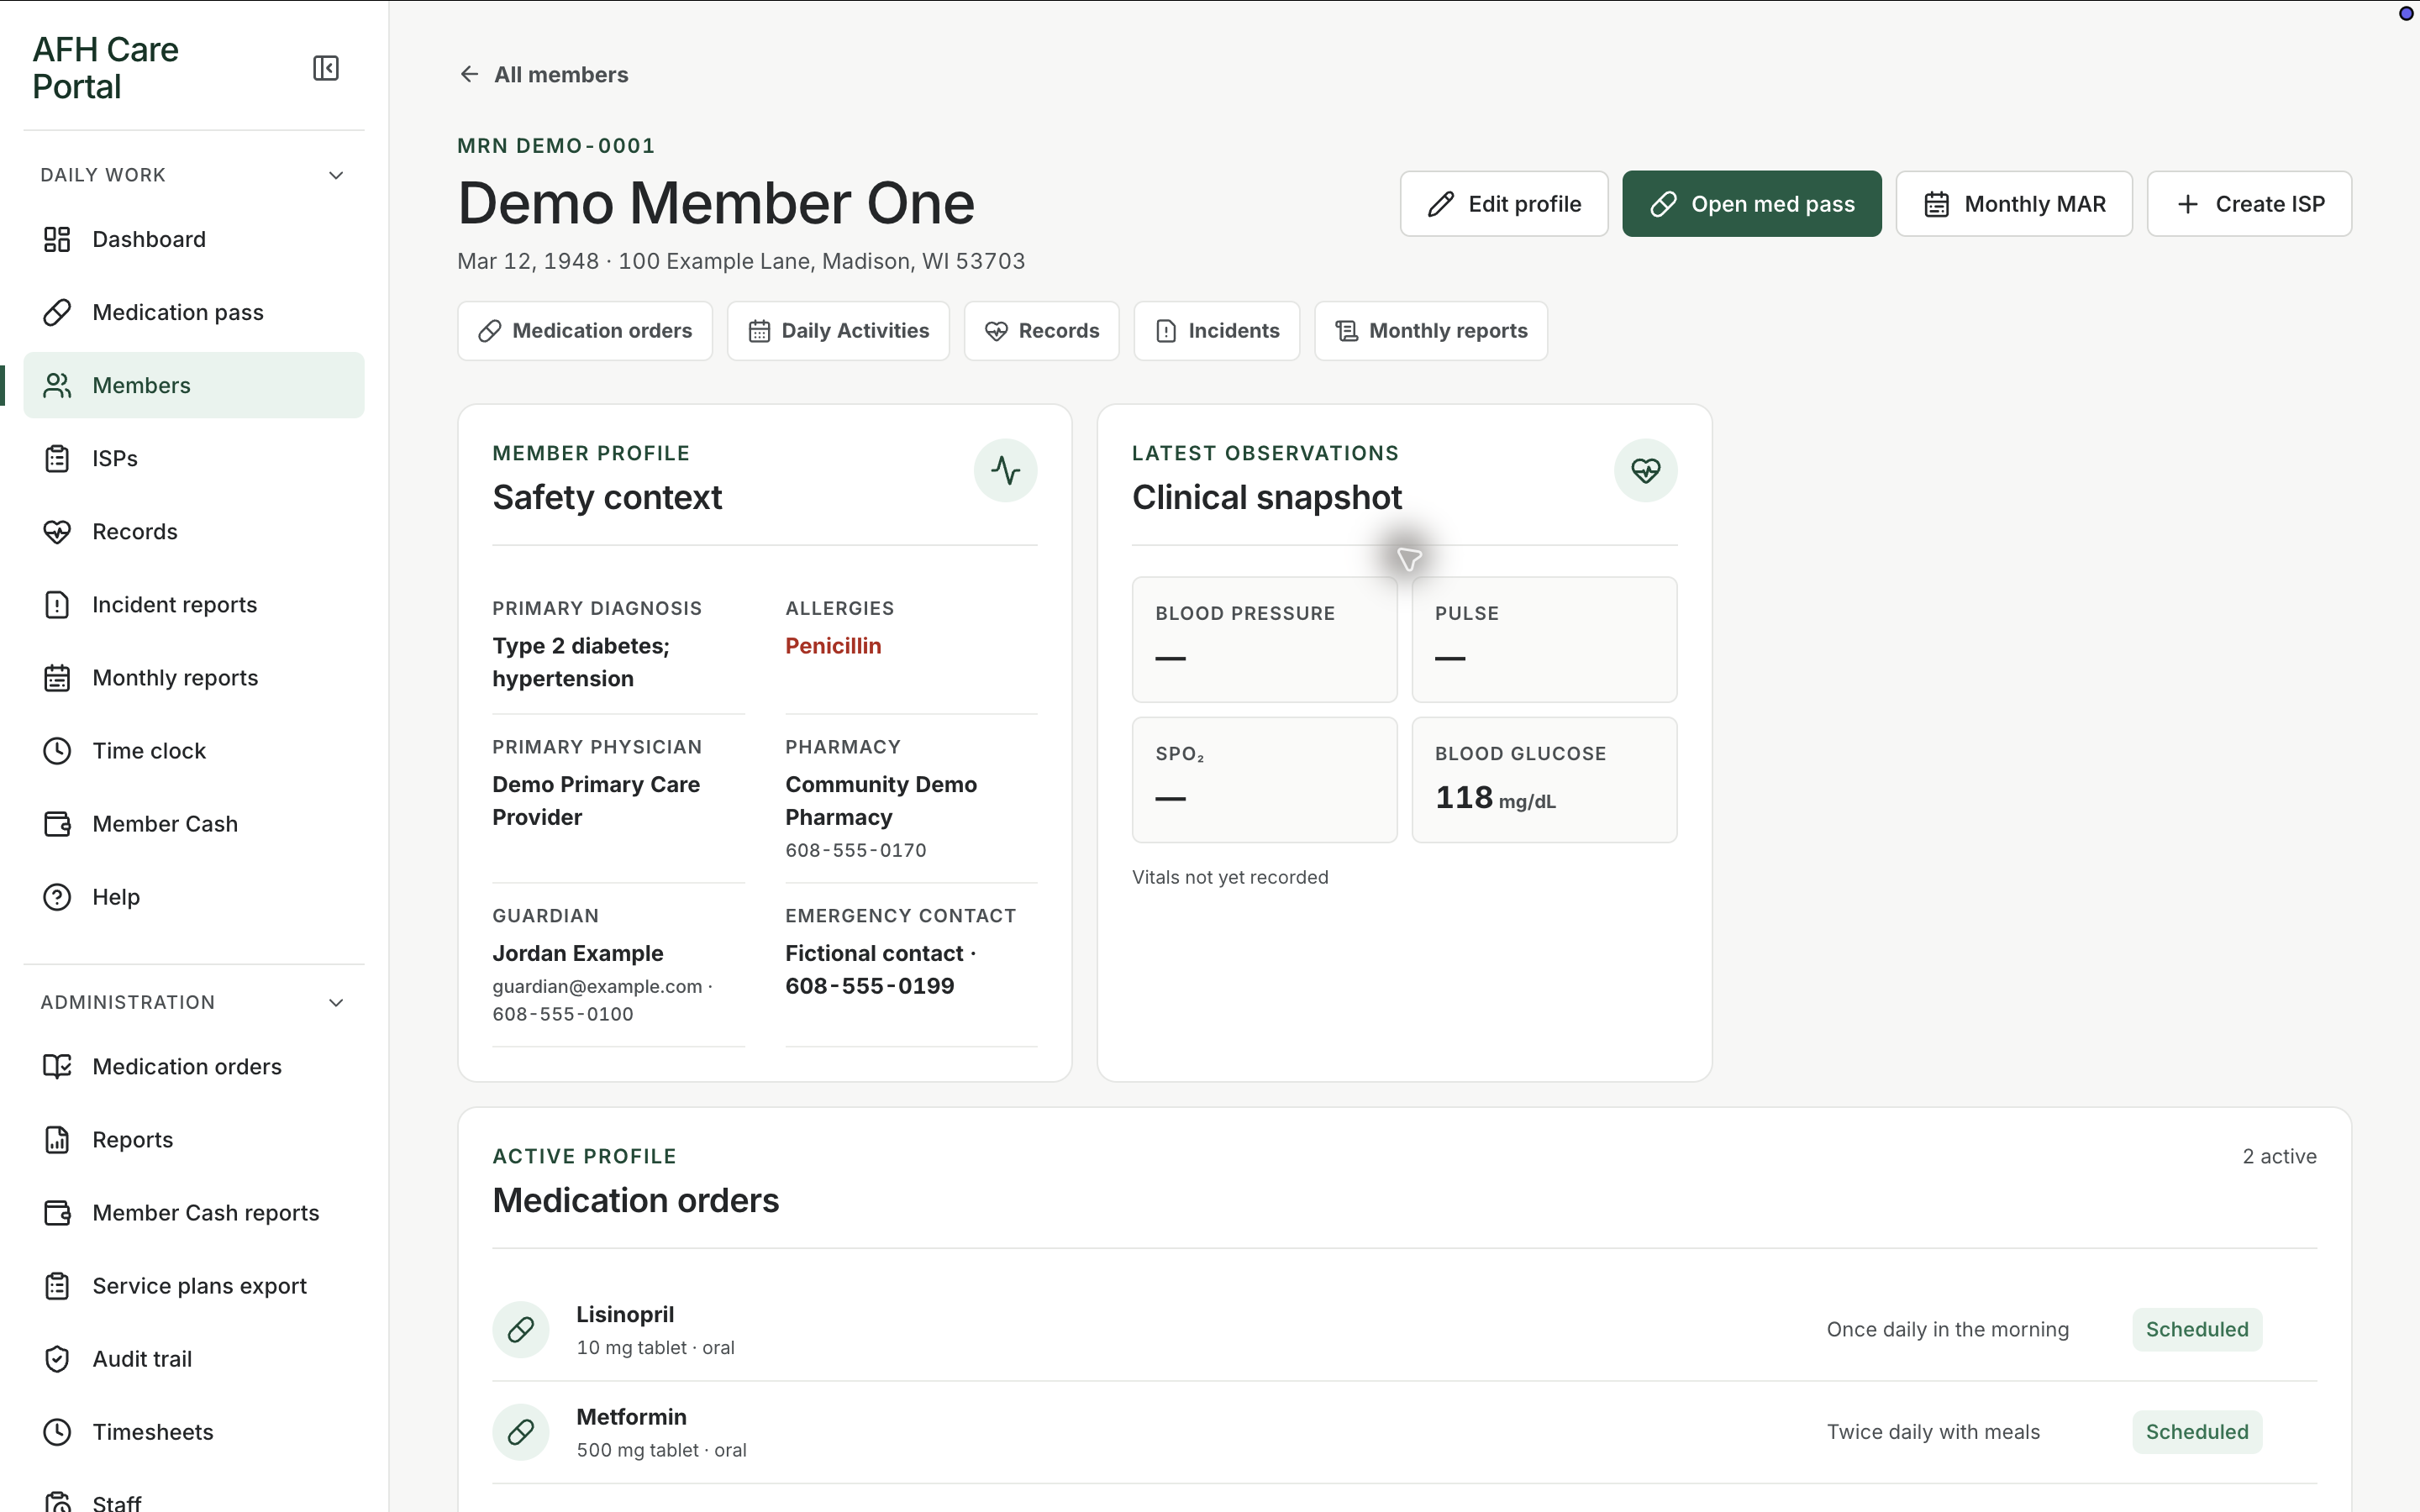Click 'Twice daily with meals' text
2420x1512 pixels.
(x=1933, y=1432)
